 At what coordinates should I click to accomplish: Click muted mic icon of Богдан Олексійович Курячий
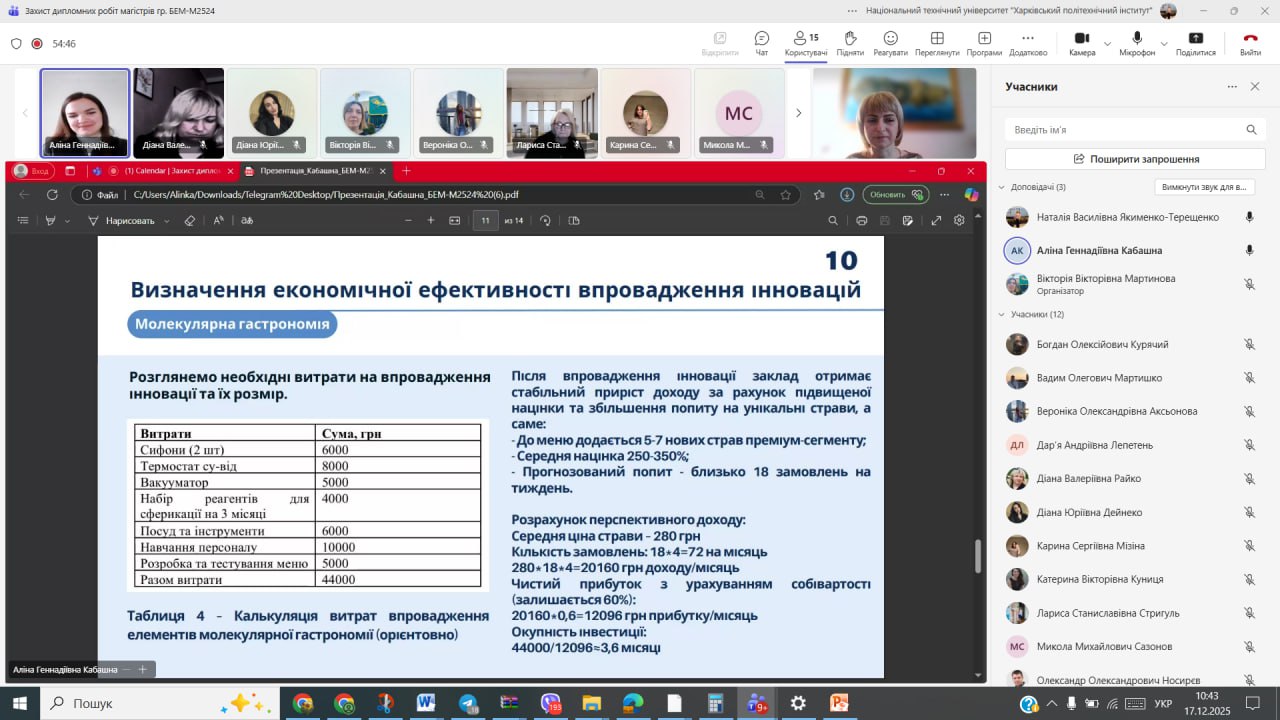[x=1249, y=344]
